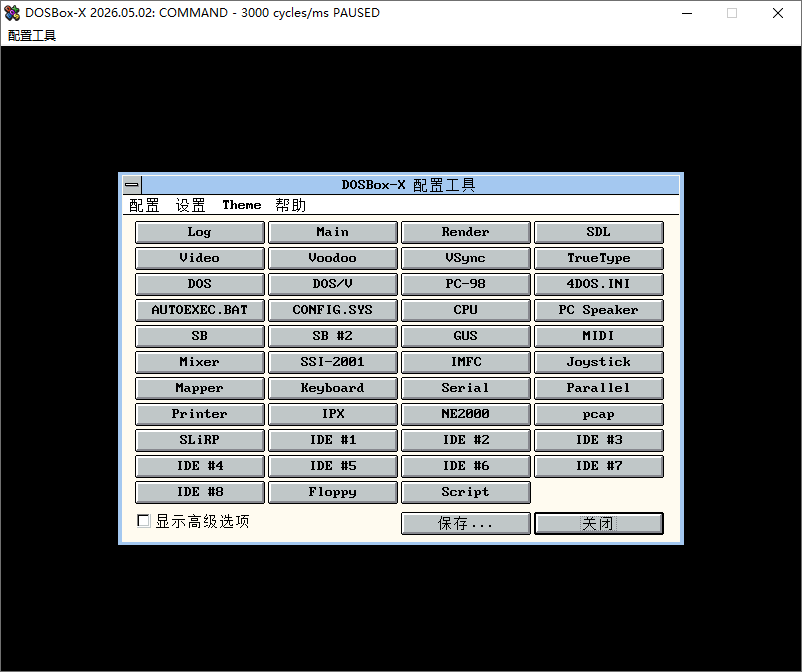Image resolution: width=802 pixels, height=672 pixels.
Task: Open Voodoo settings
Action: click(x=333, y=258)
